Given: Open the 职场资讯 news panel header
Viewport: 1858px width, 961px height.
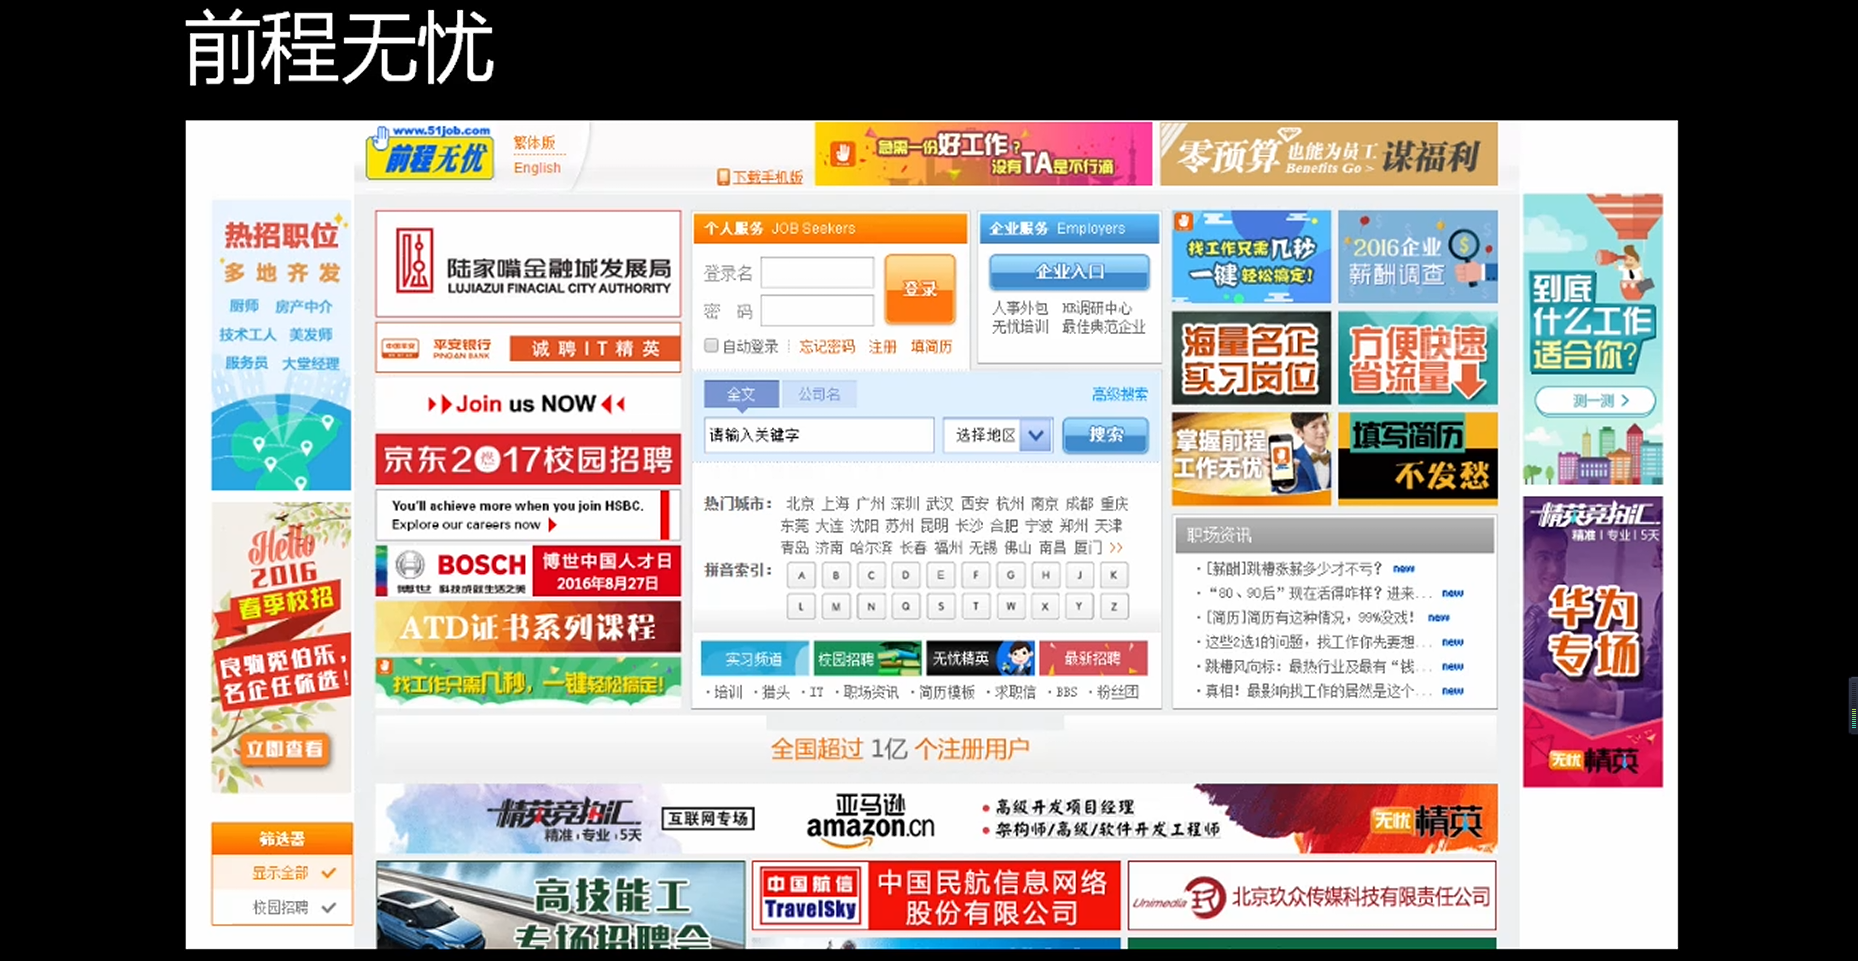Looking at the screenshot, I should [x=1334, y=535].
